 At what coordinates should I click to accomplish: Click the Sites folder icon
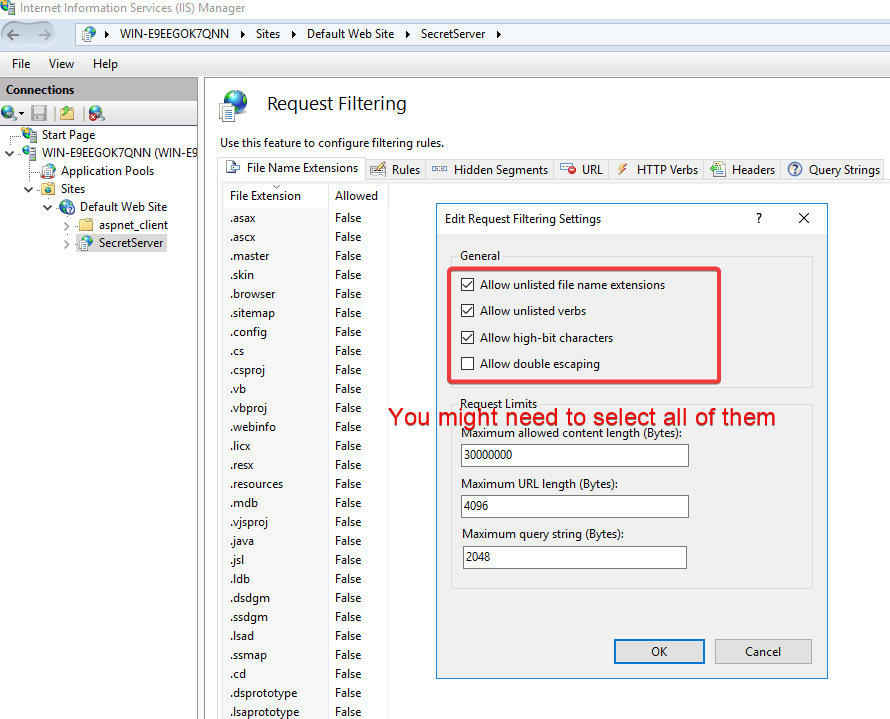point(49,189)
